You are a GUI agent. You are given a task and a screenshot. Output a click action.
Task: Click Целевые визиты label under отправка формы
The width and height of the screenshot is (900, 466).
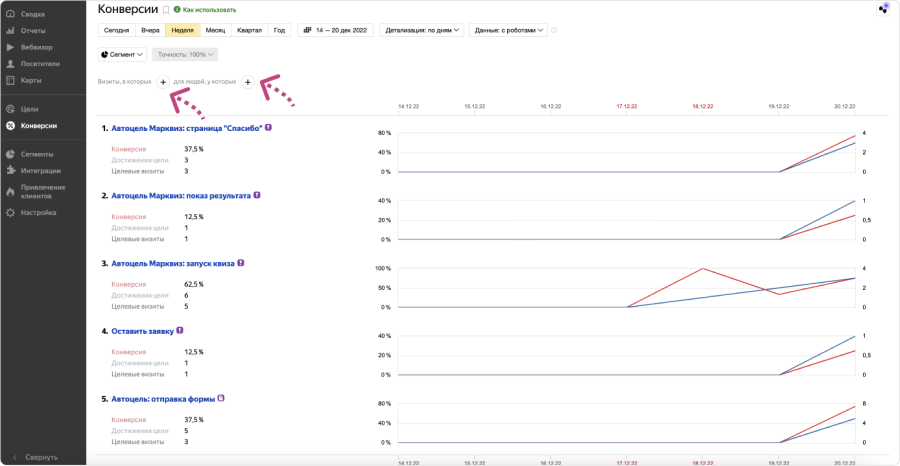[x=138, y=442]
